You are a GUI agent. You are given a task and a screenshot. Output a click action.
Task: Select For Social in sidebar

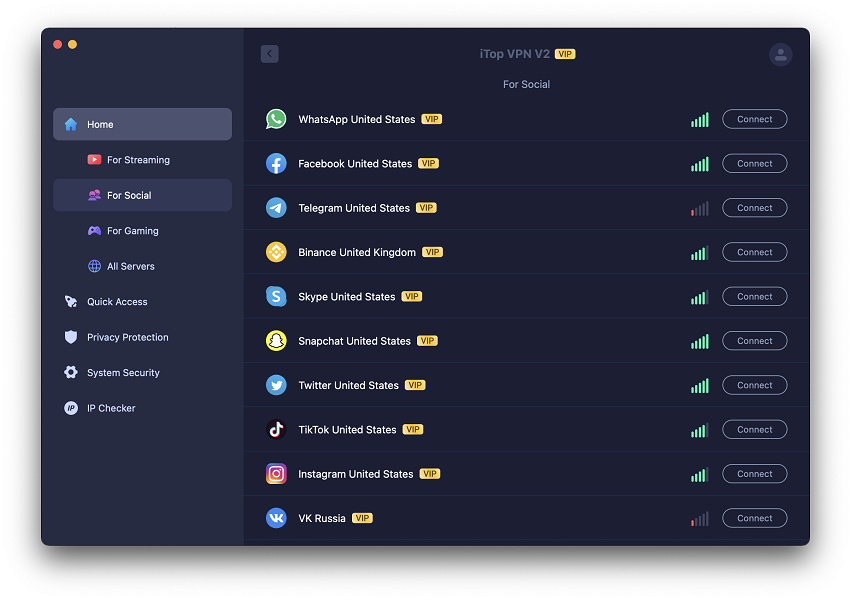tap(142, 195)
